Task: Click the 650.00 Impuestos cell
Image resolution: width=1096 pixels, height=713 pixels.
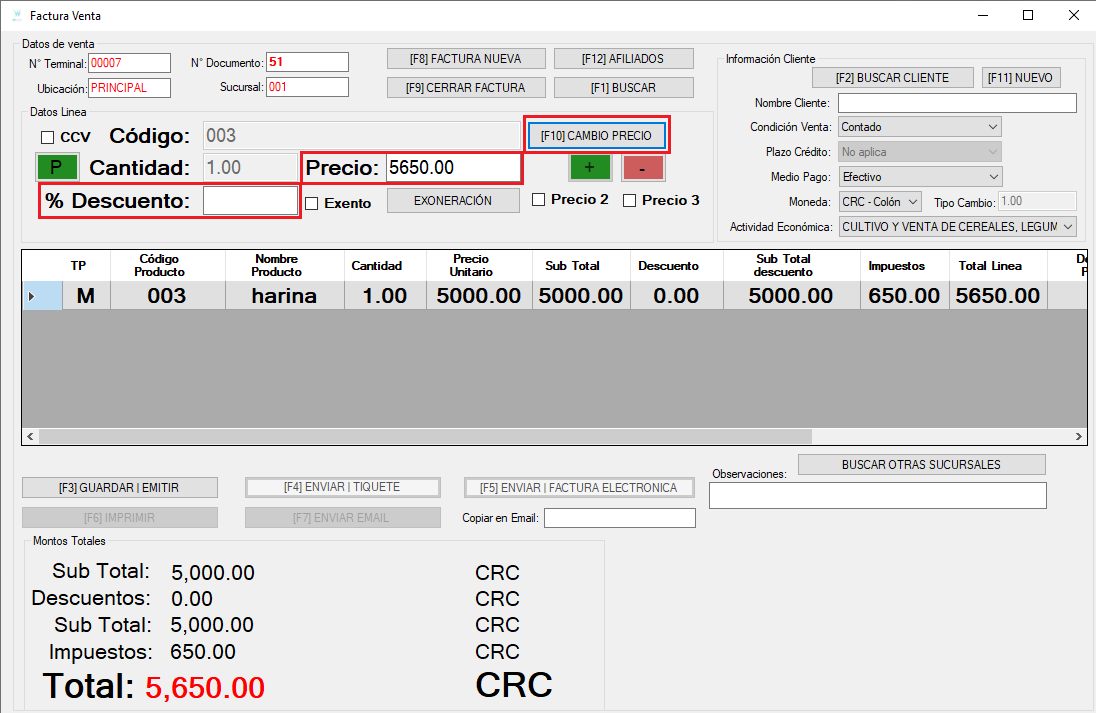Action: pyautogui.click(x=904, y=296)
